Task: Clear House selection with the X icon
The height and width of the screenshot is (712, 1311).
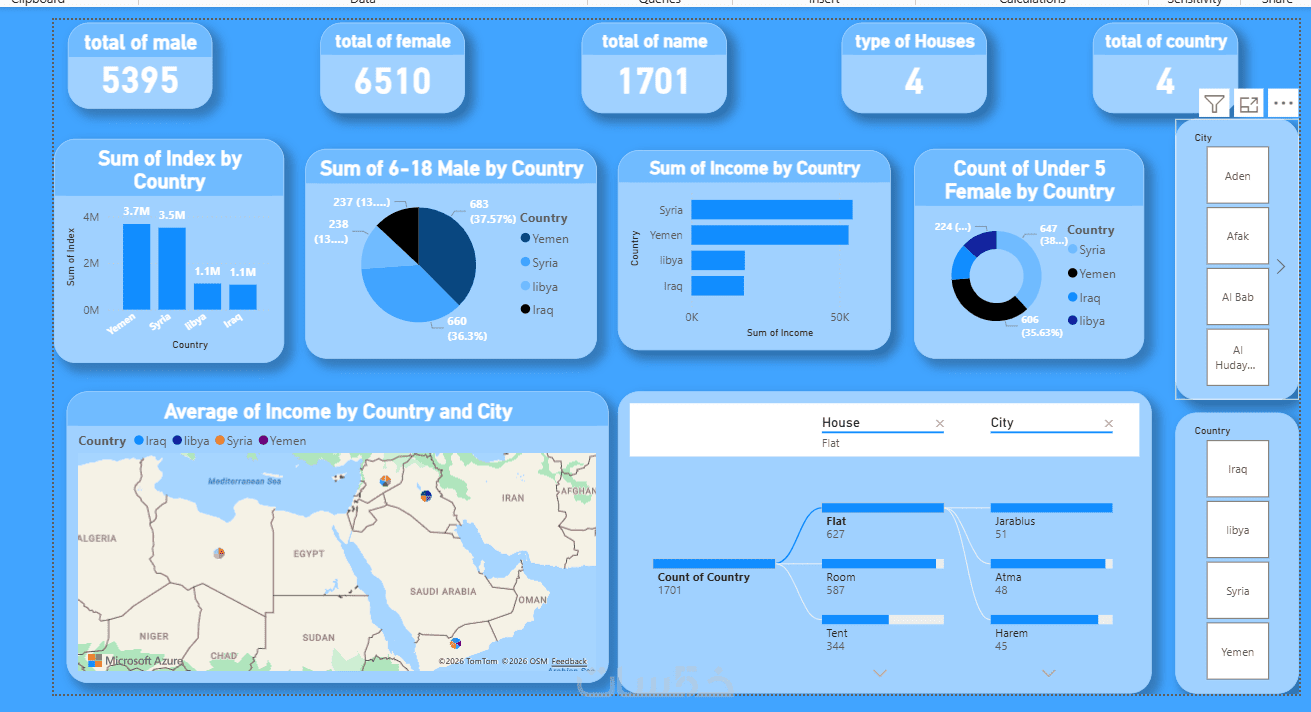Action: coord(939,424)
